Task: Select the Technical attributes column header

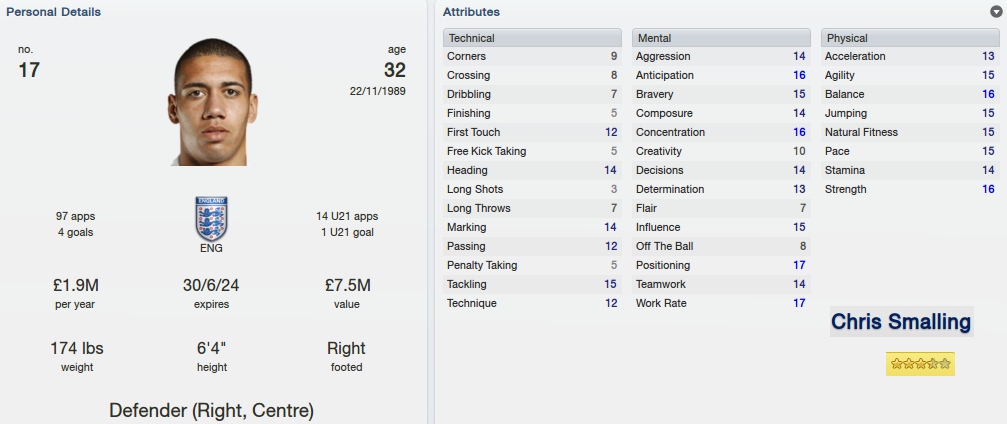Action: click(x=532, y=38)
